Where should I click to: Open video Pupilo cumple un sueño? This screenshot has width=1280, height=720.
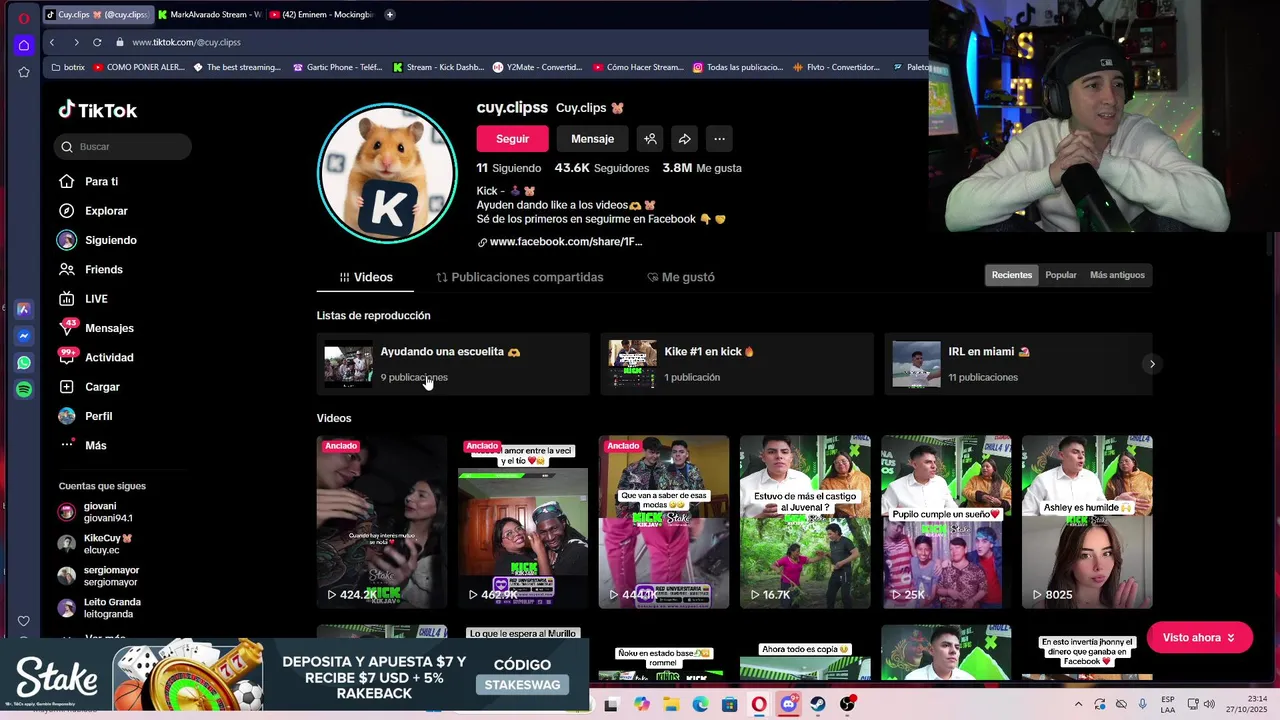click(946, 521)
